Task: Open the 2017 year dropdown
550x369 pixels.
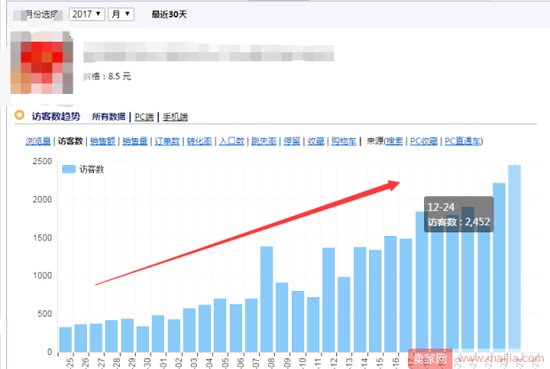Action: (87, 14)
